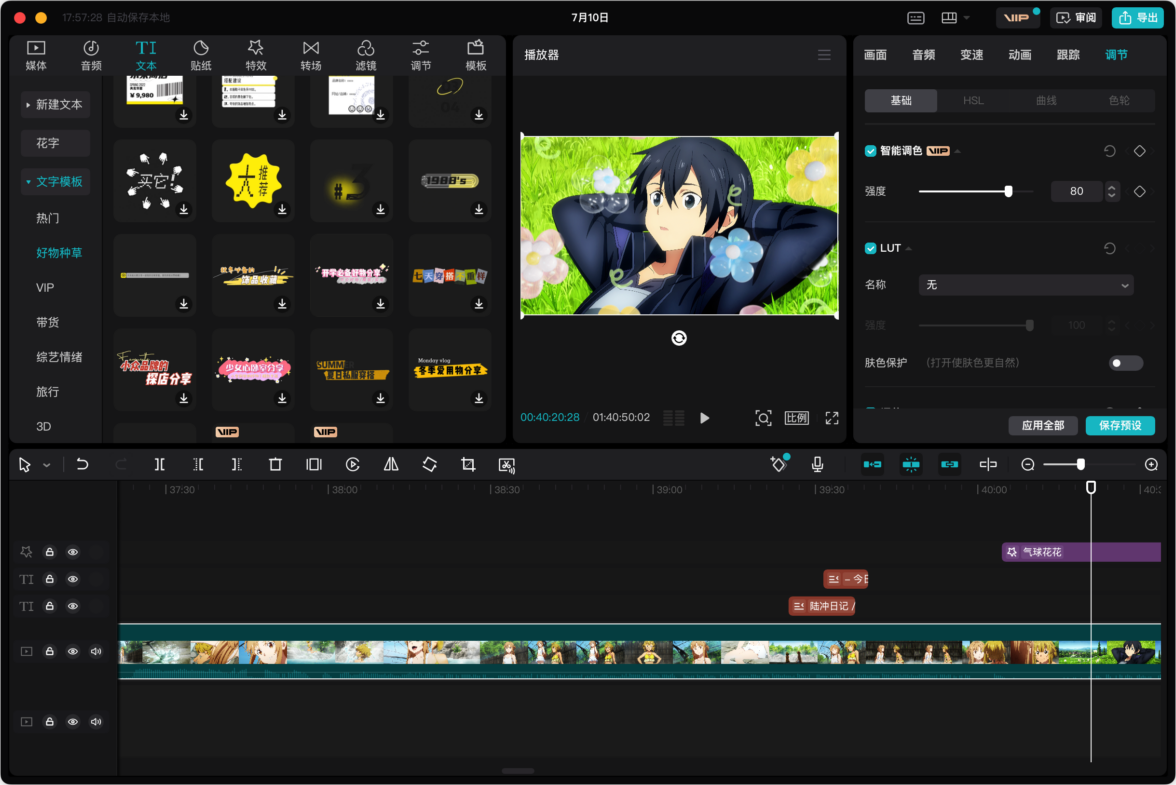This screenshot has height=785, width=1176.
Task: Click the 审阅 review button
Action: pyautogui.click(x=1076, y=18)
